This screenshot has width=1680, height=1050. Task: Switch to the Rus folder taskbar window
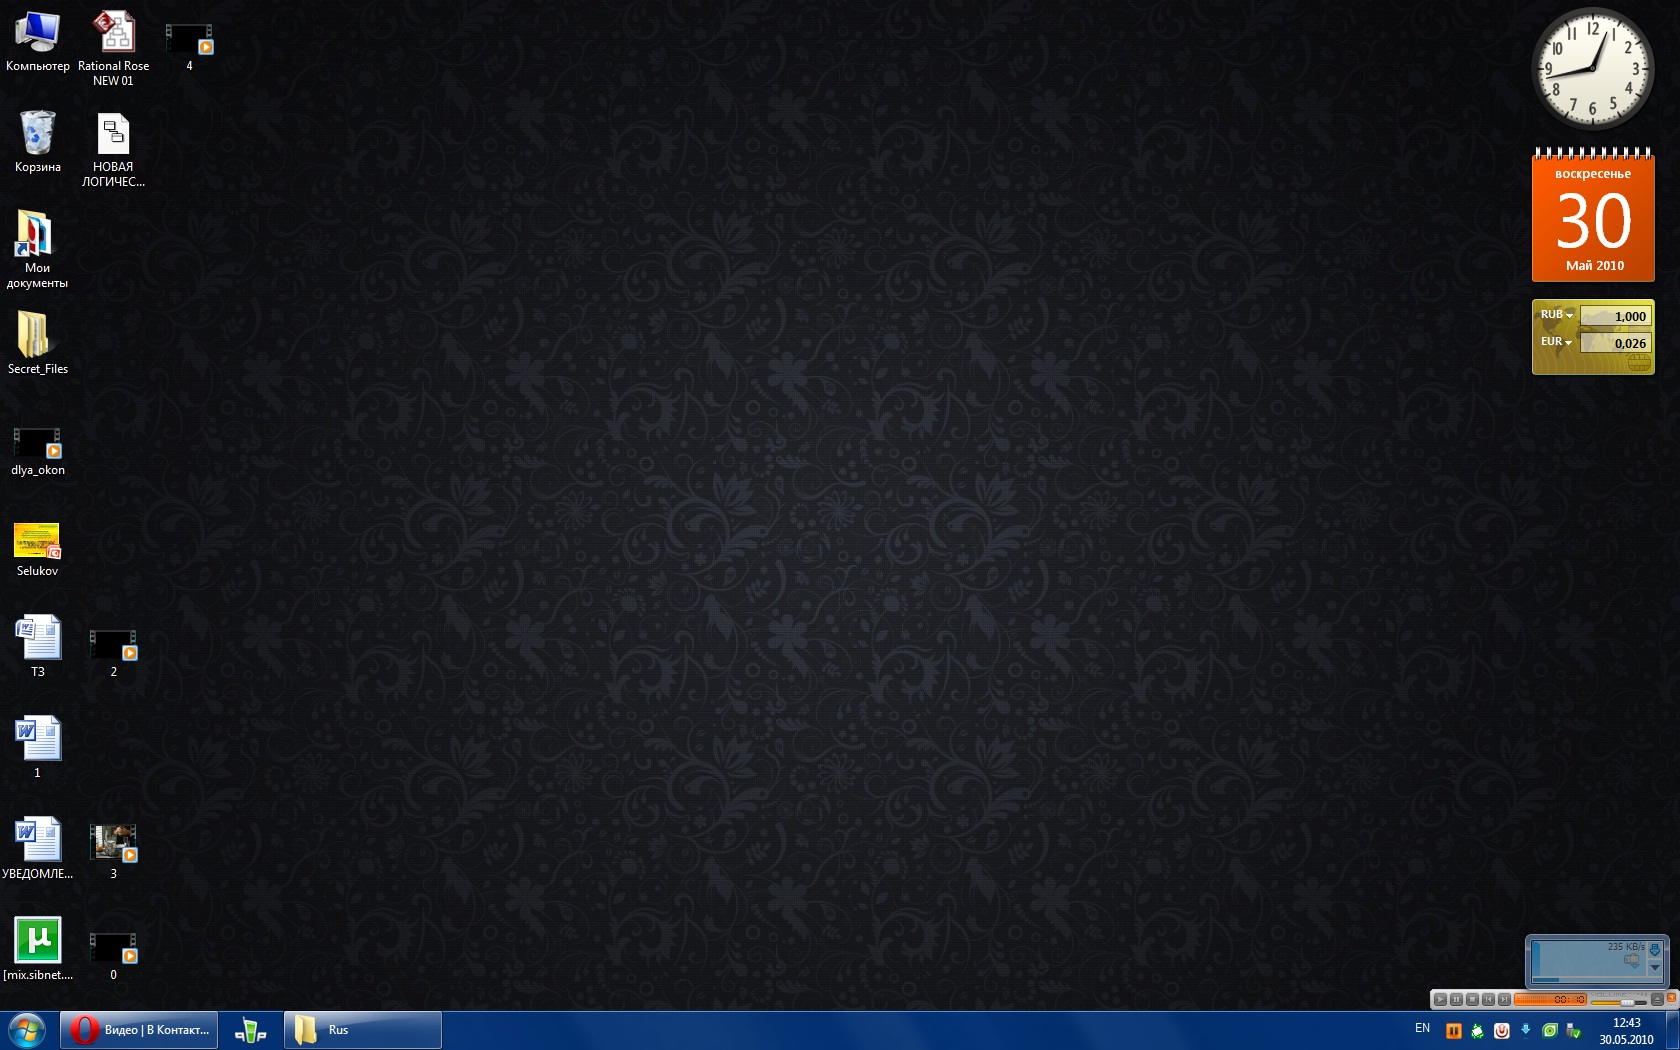pos(363,1030)
